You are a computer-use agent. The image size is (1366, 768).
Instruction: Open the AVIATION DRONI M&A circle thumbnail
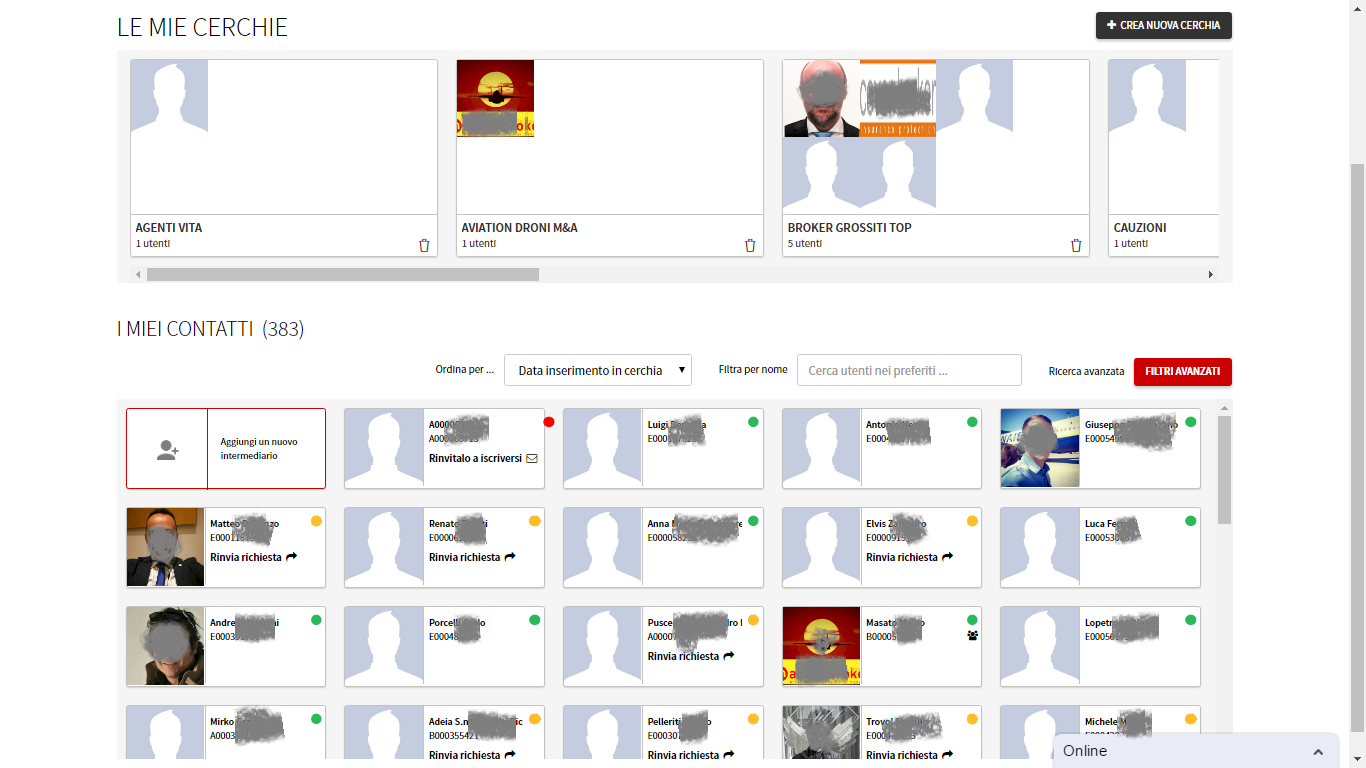click(495, 98)
